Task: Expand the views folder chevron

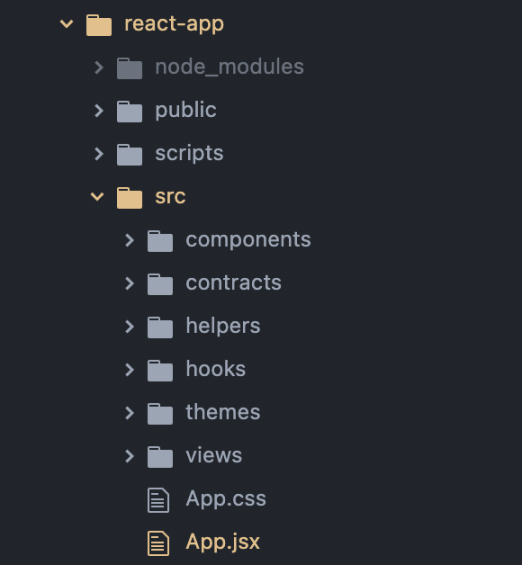Action: coord(129,456)
